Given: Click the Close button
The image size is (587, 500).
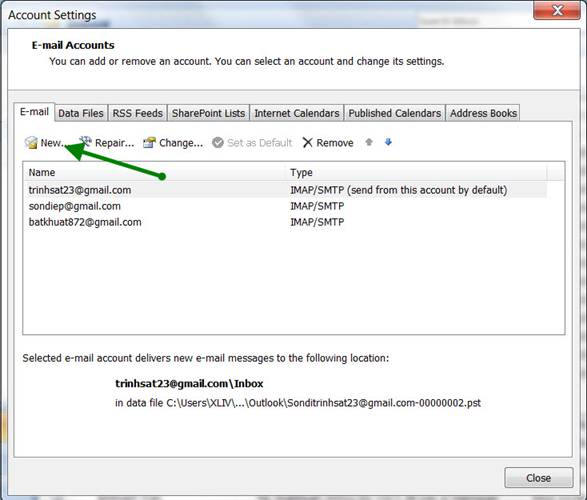Looking at the screenshot, I should [x=538, y=478].
